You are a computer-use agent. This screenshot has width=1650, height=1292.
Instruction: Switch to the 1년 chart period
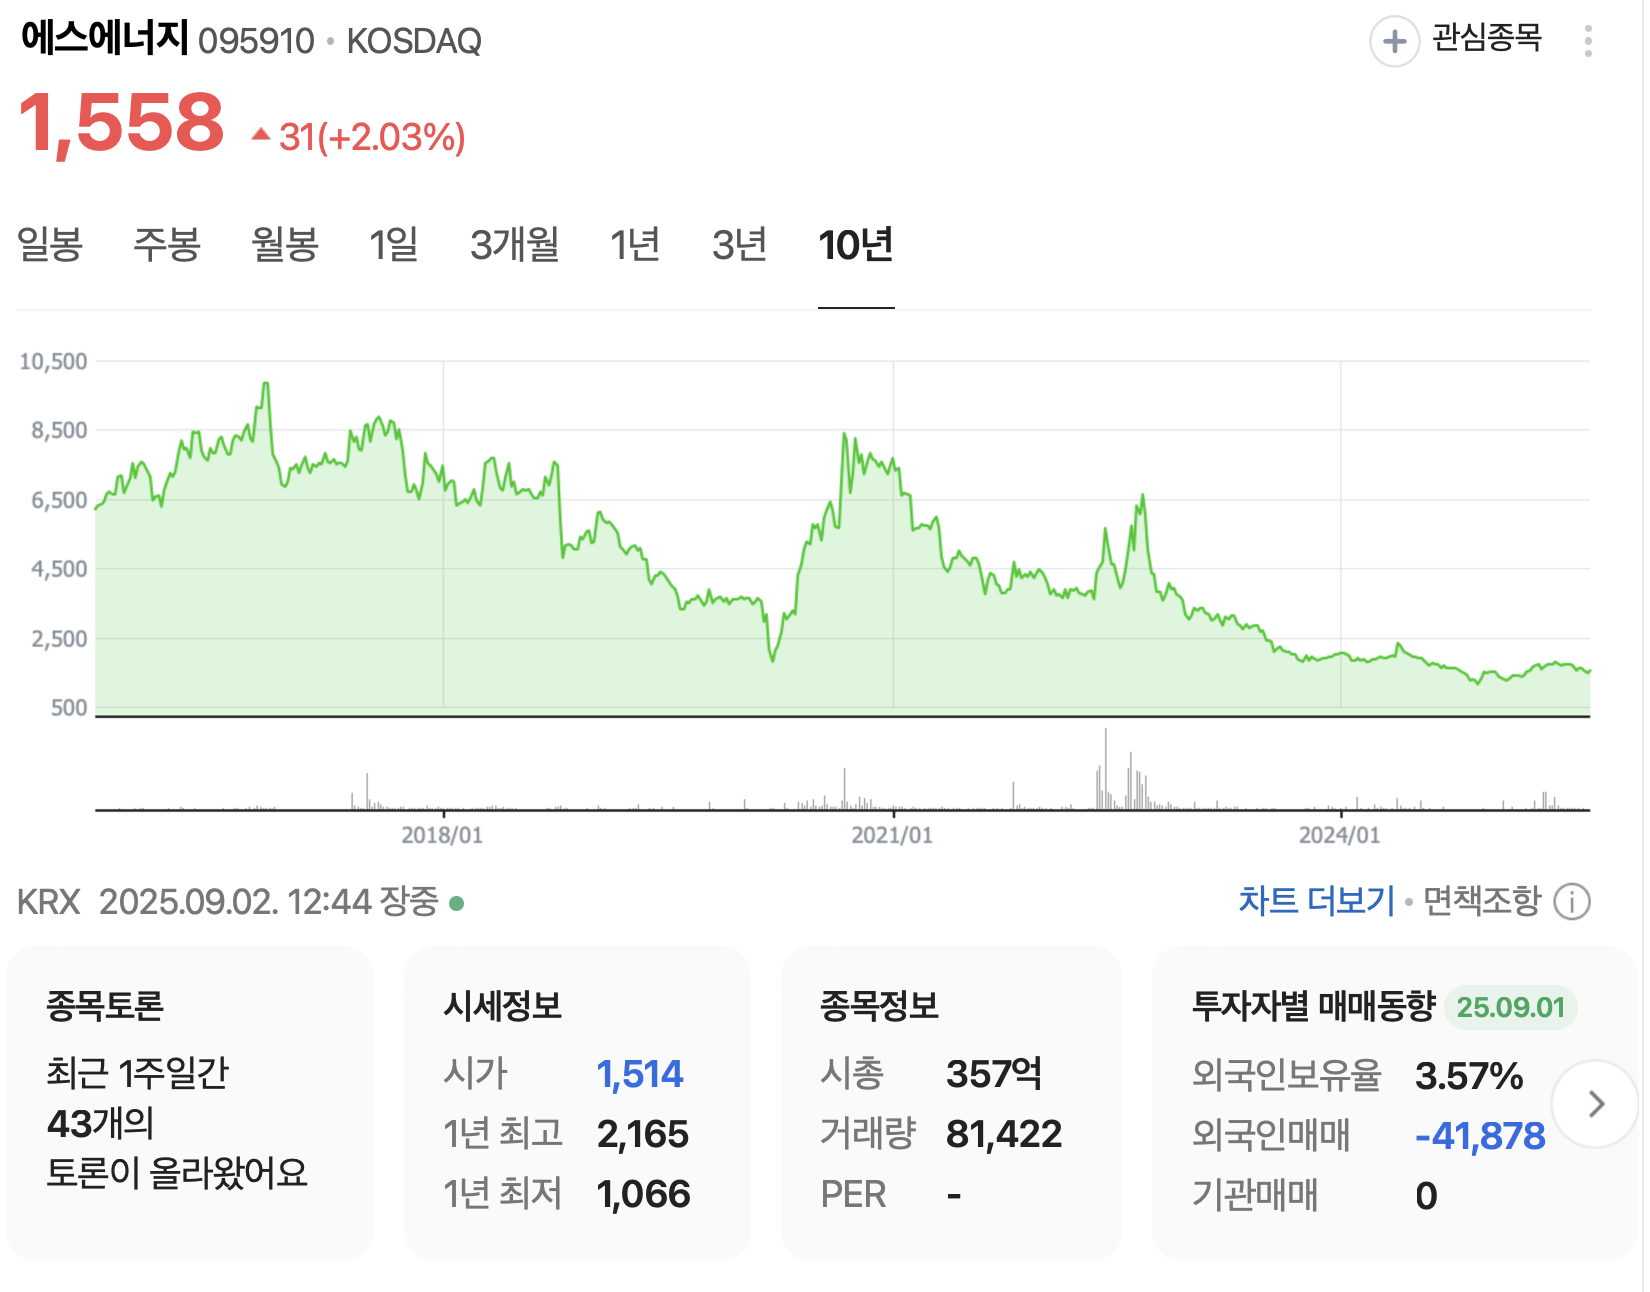(635, 245)
